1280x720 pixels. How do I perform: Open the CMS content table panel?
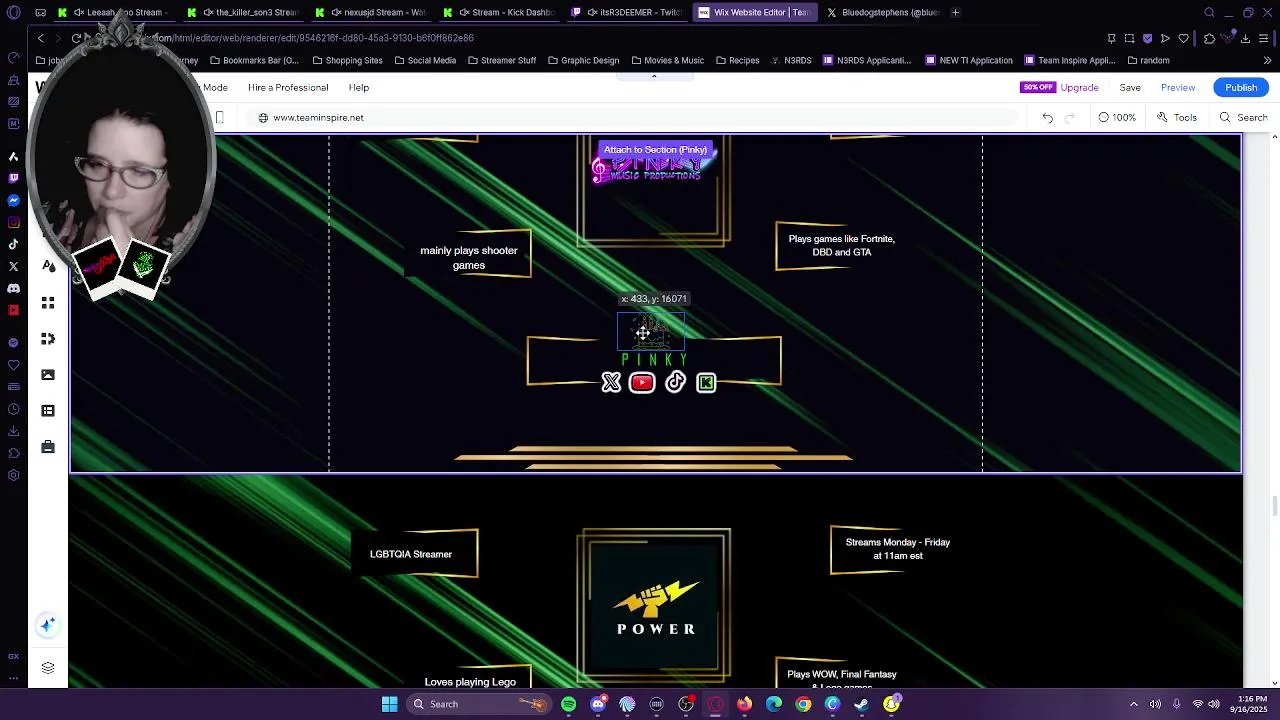pos(48,411)
